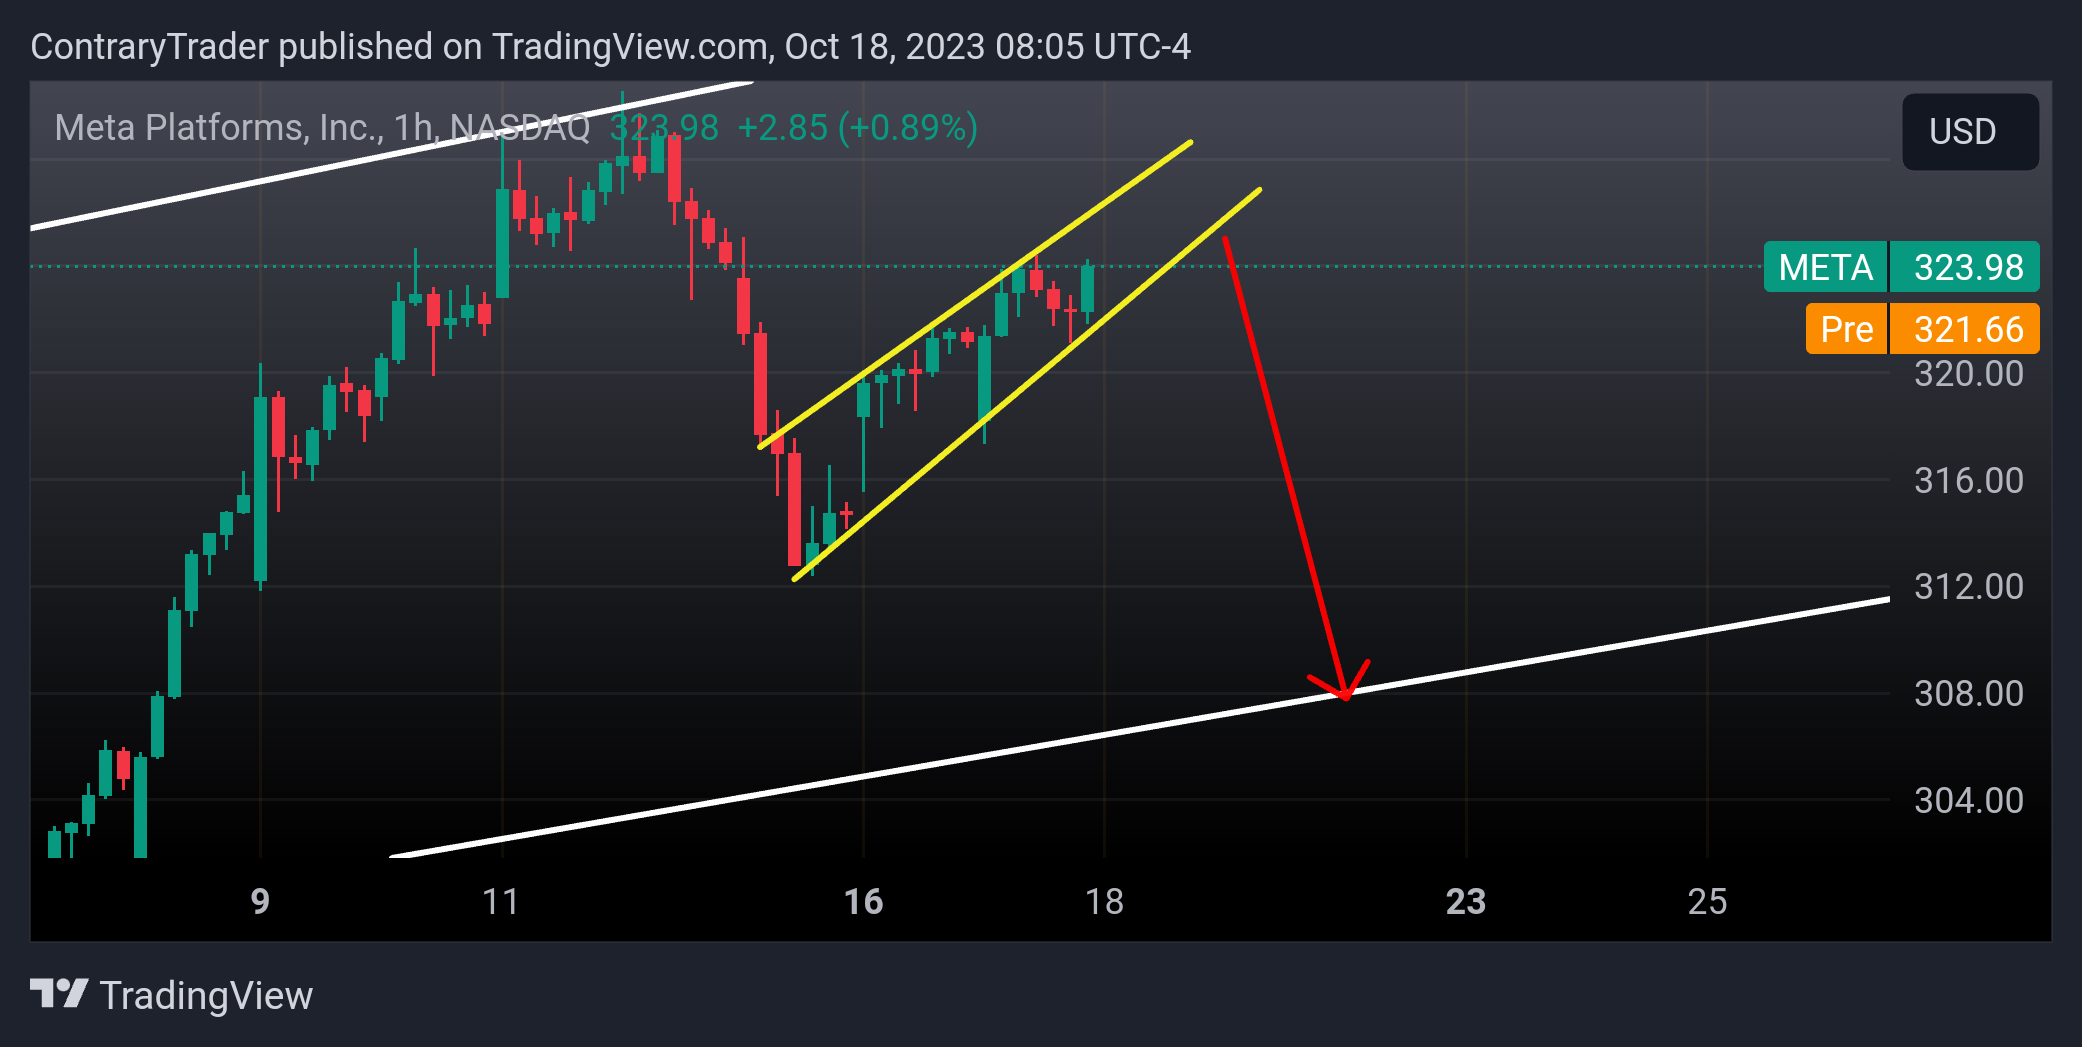Click the META ticker price label

[1901, 267]
